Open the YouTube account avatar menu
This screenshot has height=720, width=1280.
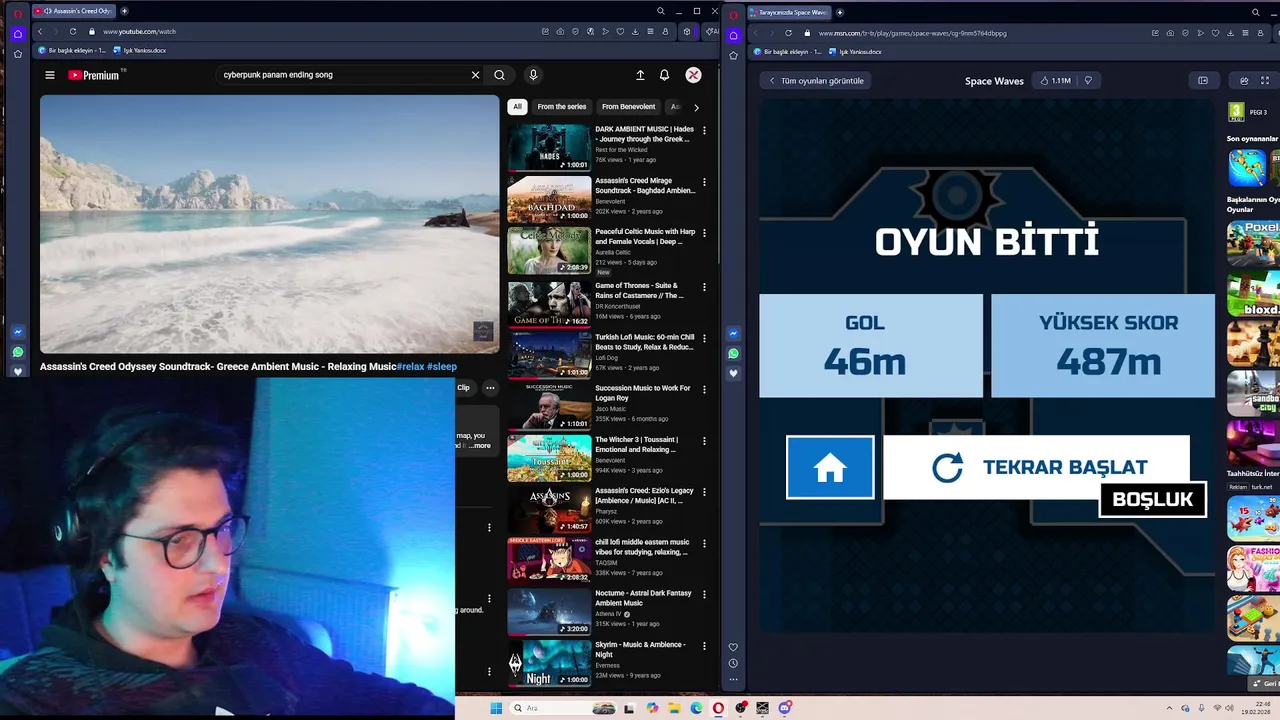click(693, 75)
